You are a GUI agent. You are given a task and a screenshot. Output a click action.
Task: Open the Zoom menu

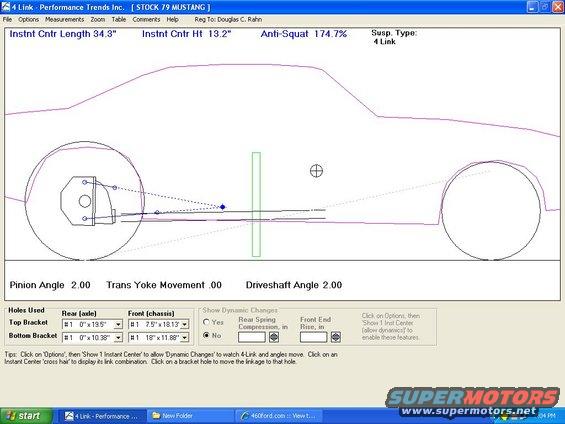98,19
